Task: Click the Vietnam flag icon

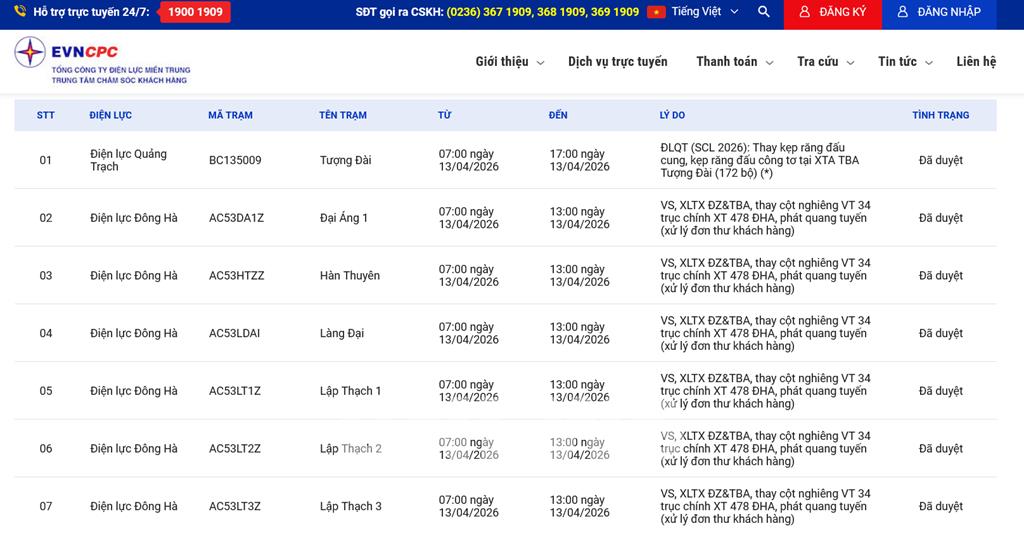Action: (656, 12)
